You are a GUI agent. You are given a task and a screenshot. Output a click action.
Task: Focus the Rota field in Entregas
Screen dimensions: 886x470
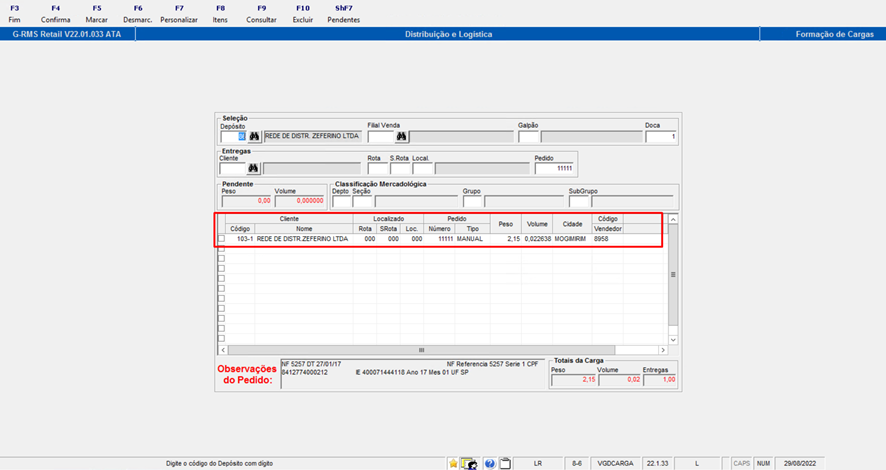[x=377, y=168]
